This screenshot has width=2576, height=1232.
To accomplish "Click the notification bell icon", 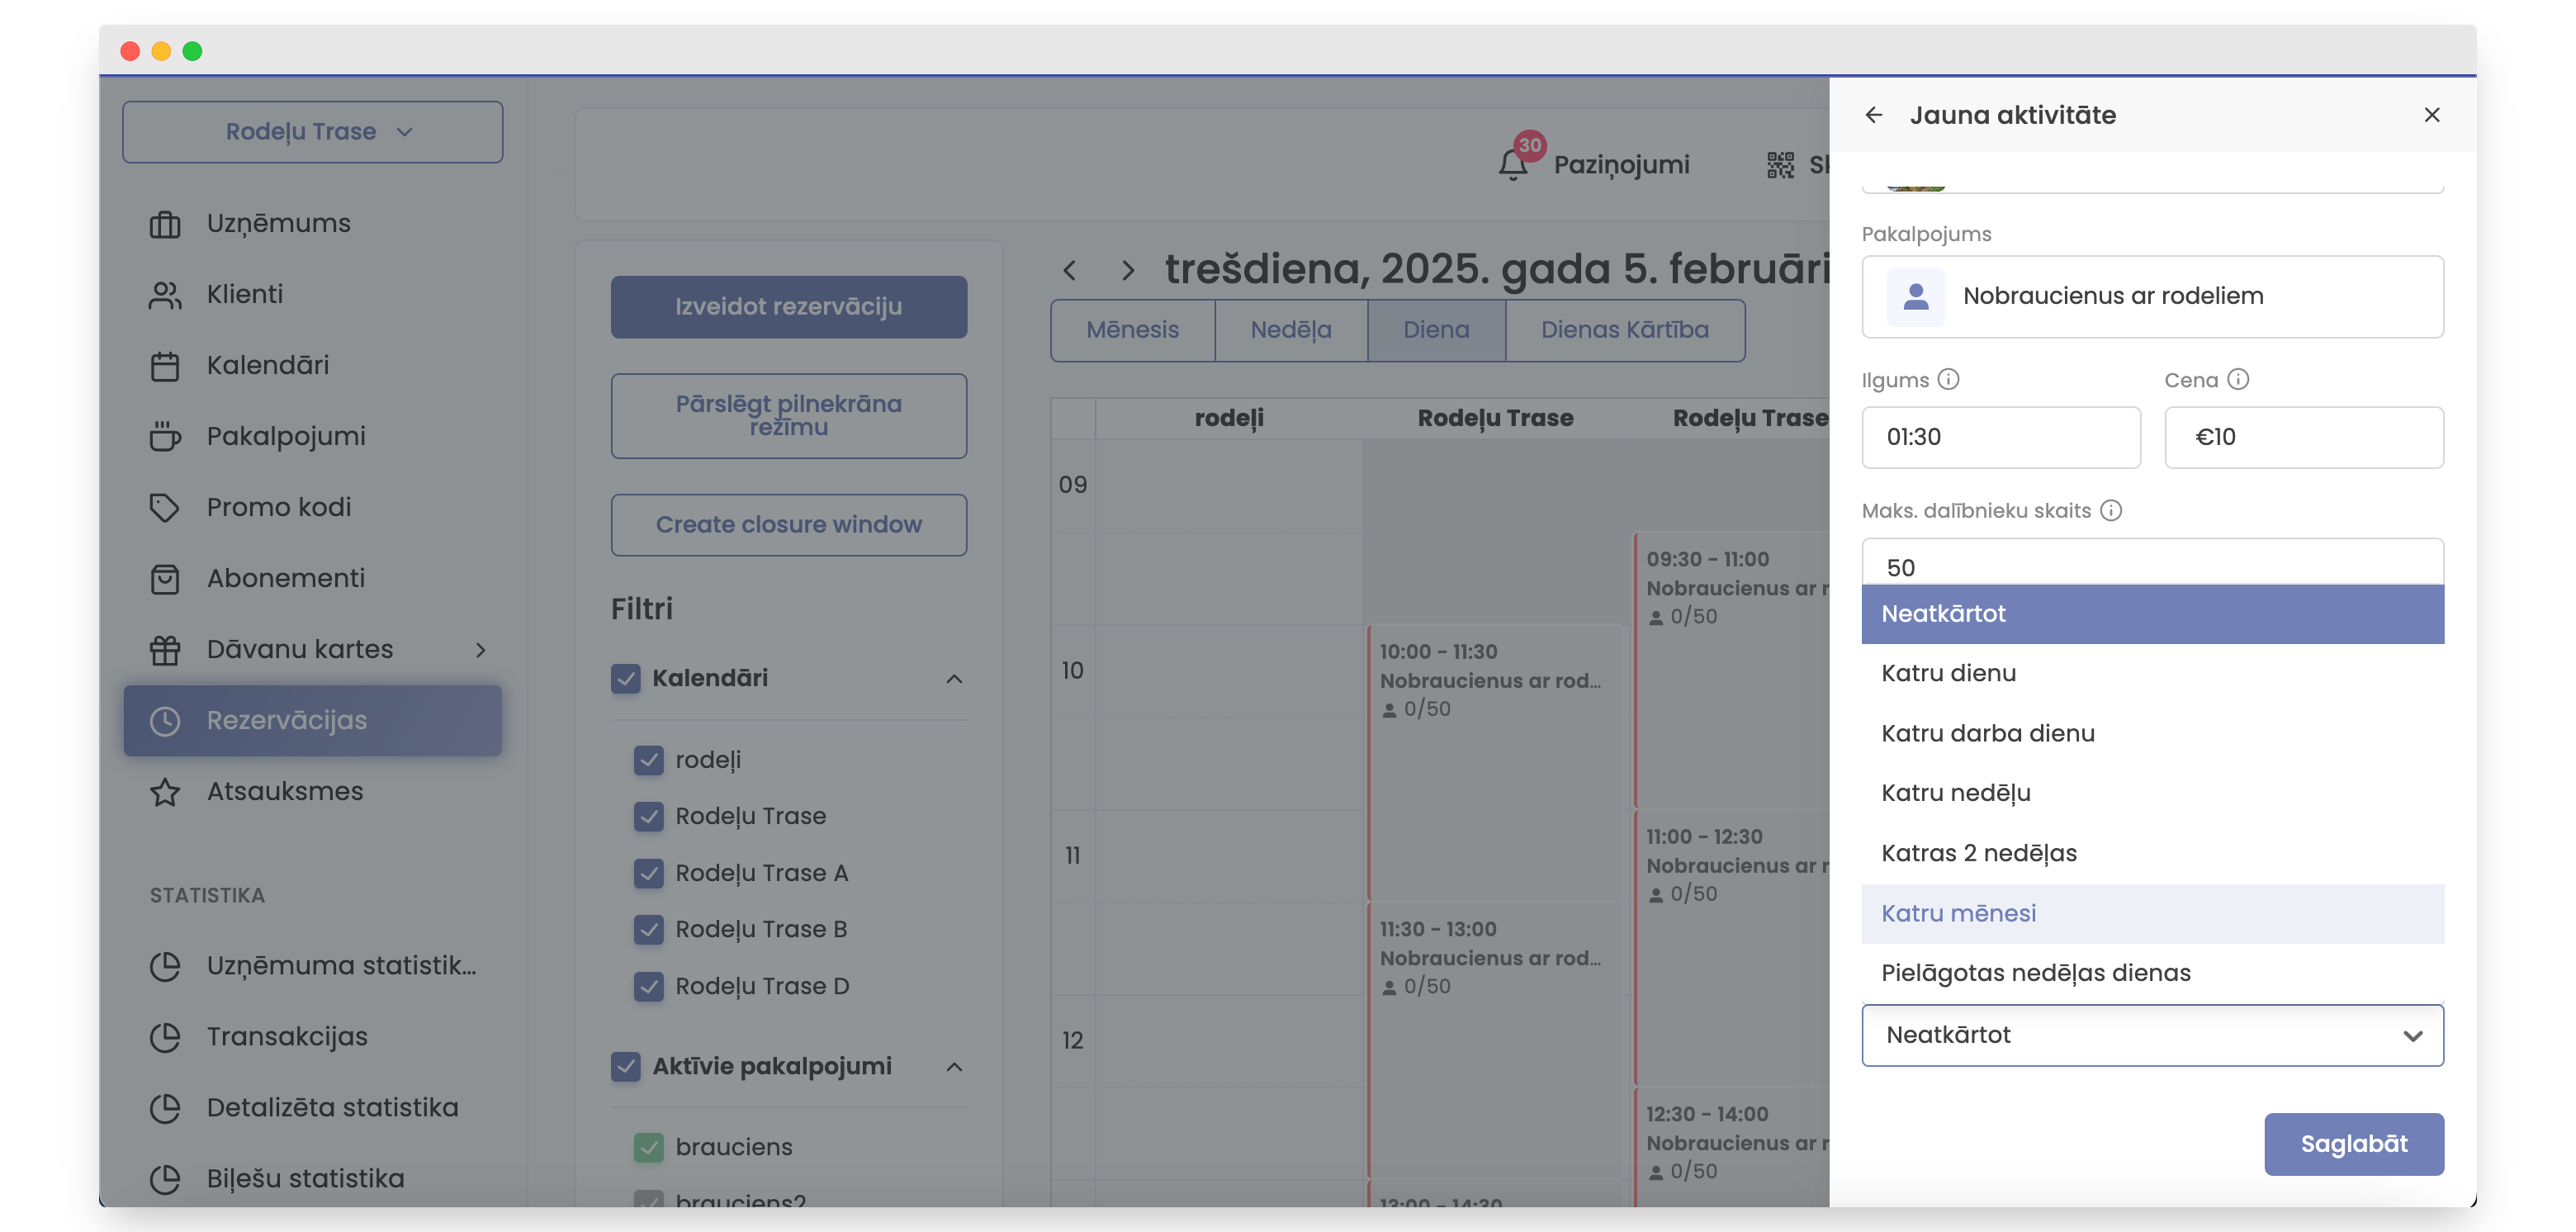I will (1513, 165).
